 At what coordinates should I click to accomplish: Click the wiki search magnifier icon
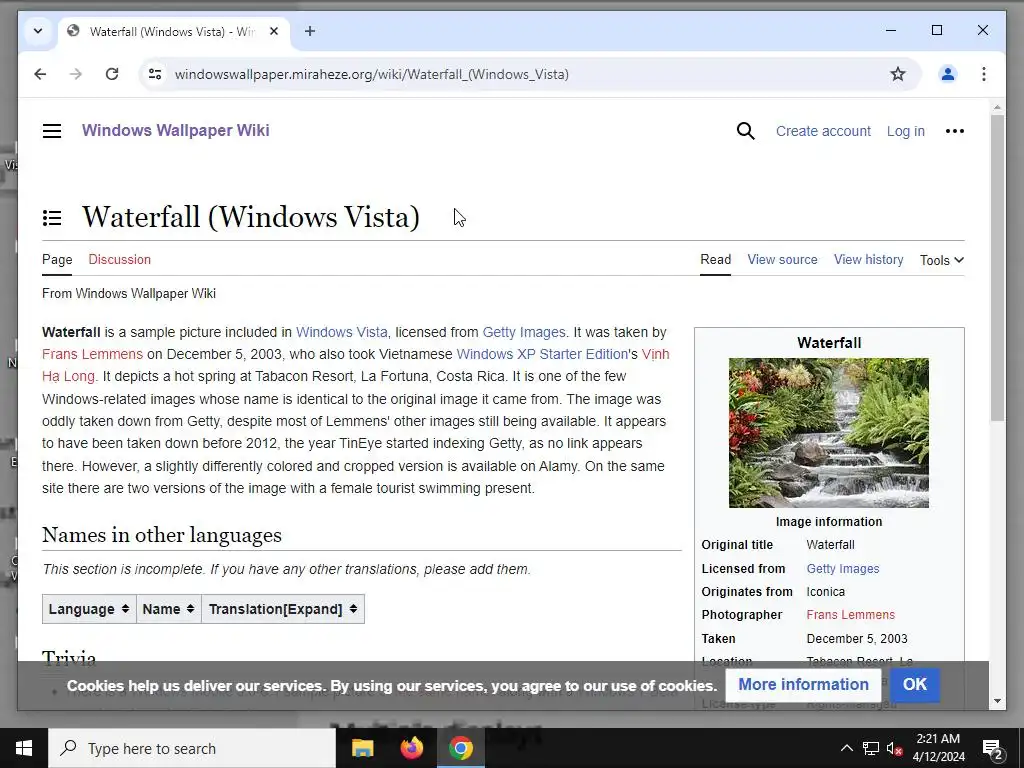pyautogui.click(x=745, y=131)
